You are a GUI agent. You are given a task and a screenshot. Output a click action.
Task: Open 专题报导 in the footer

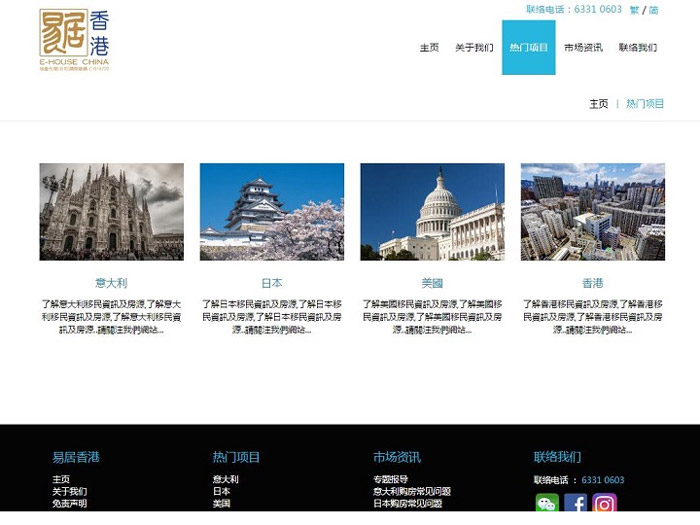pos(391,480)
